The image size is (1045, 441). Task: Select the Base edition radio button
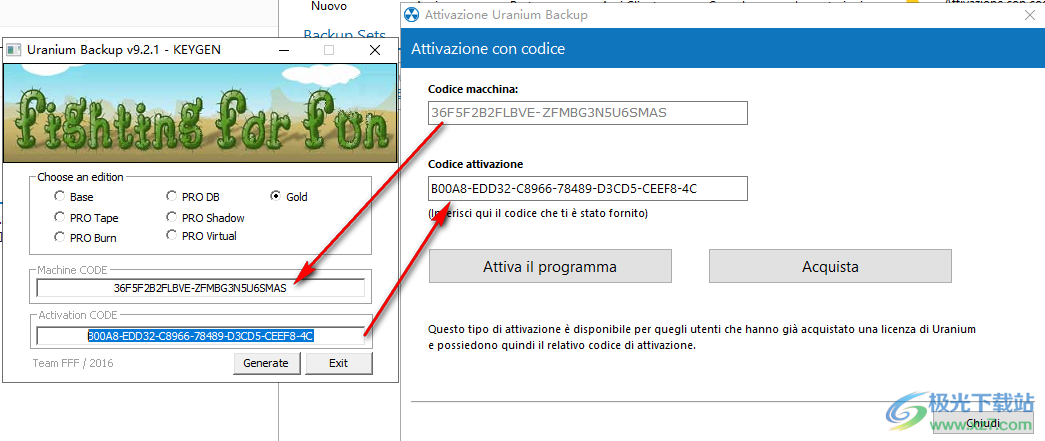(x=60, y=197)
